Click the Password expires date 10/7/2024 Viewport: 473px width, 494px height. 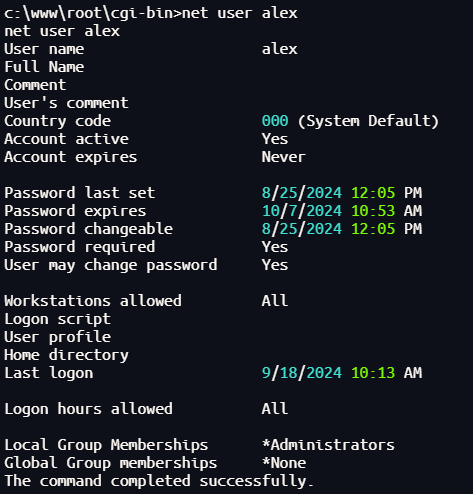[x=302, y=211]
